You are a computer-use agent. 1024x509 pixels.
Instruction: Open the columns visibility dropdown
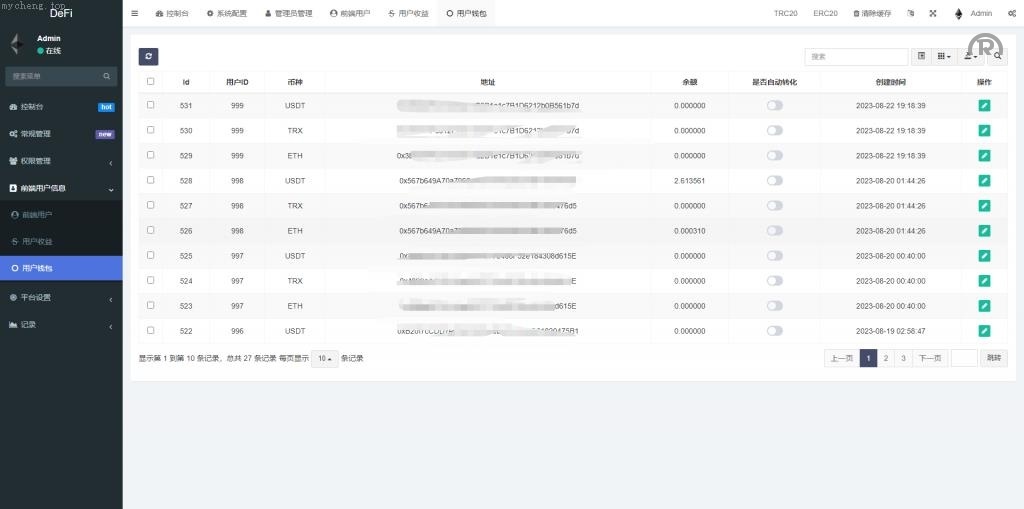click(944, 57)
